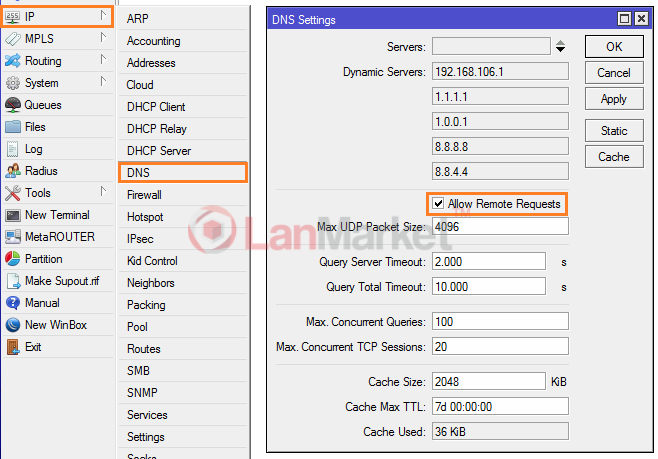658x459 pixels.
Task: Open the DNS Cache button
Action: [614, 157]
